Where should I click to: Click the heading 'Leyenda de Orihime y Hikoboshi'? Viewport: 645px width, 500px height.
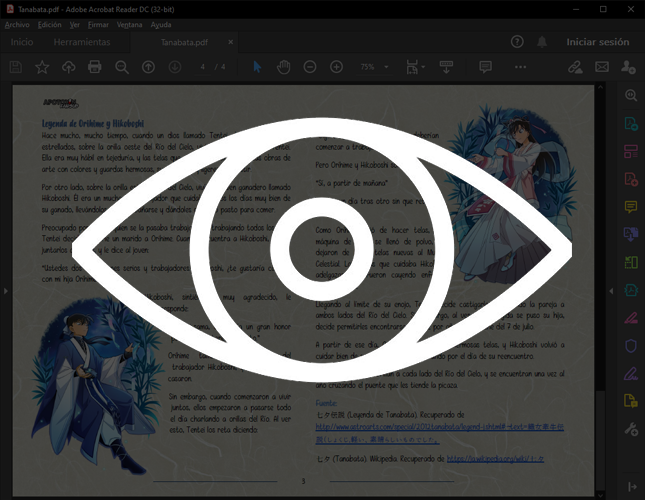(93, 123)
